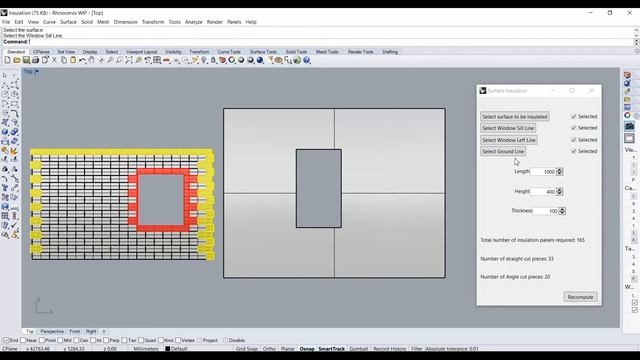Click the Paste clipboard icon
Image resolution: width=640 pixels, height=360 pixels.
point(73,60)
